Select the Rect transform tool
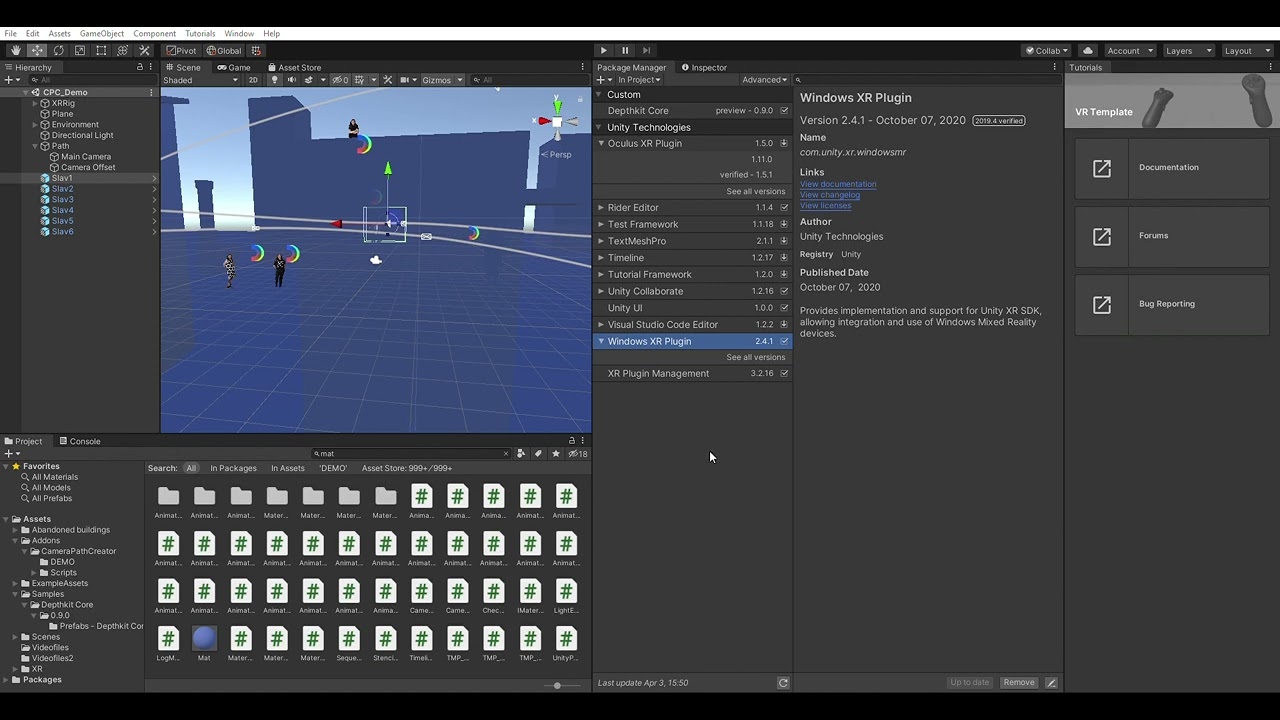 coord(101,51)
